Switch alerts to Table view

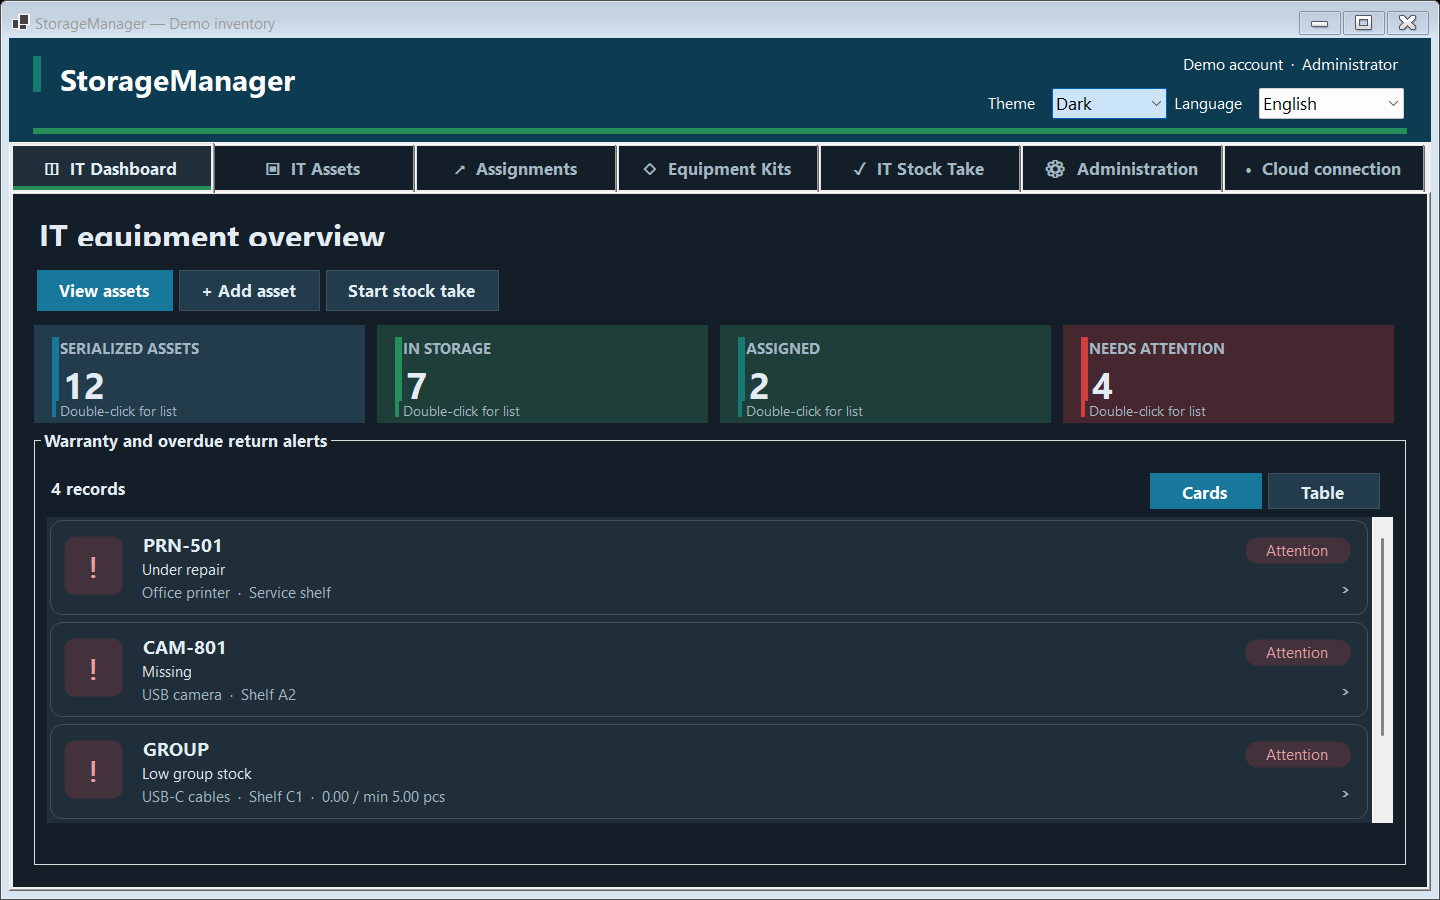[x=1323, y=492]
